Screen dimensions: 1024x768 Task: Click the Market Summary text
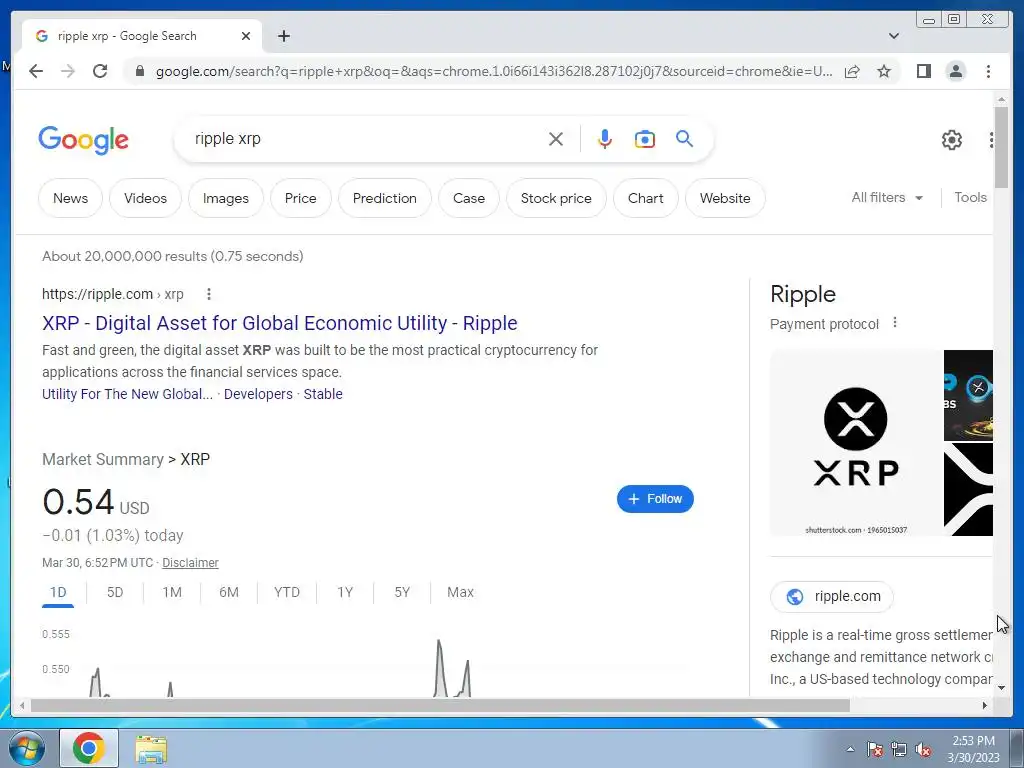pyautogui.click(x=103, y=459)
